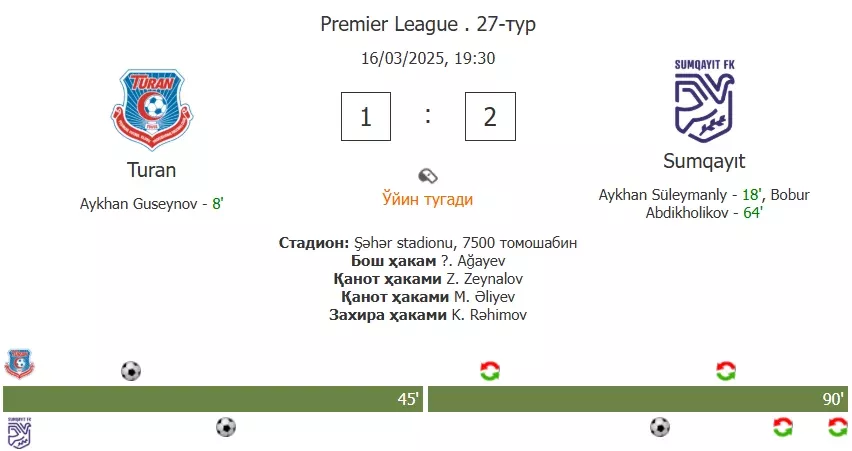Click Turan's goal ball icon on timeline

point(131,371)
